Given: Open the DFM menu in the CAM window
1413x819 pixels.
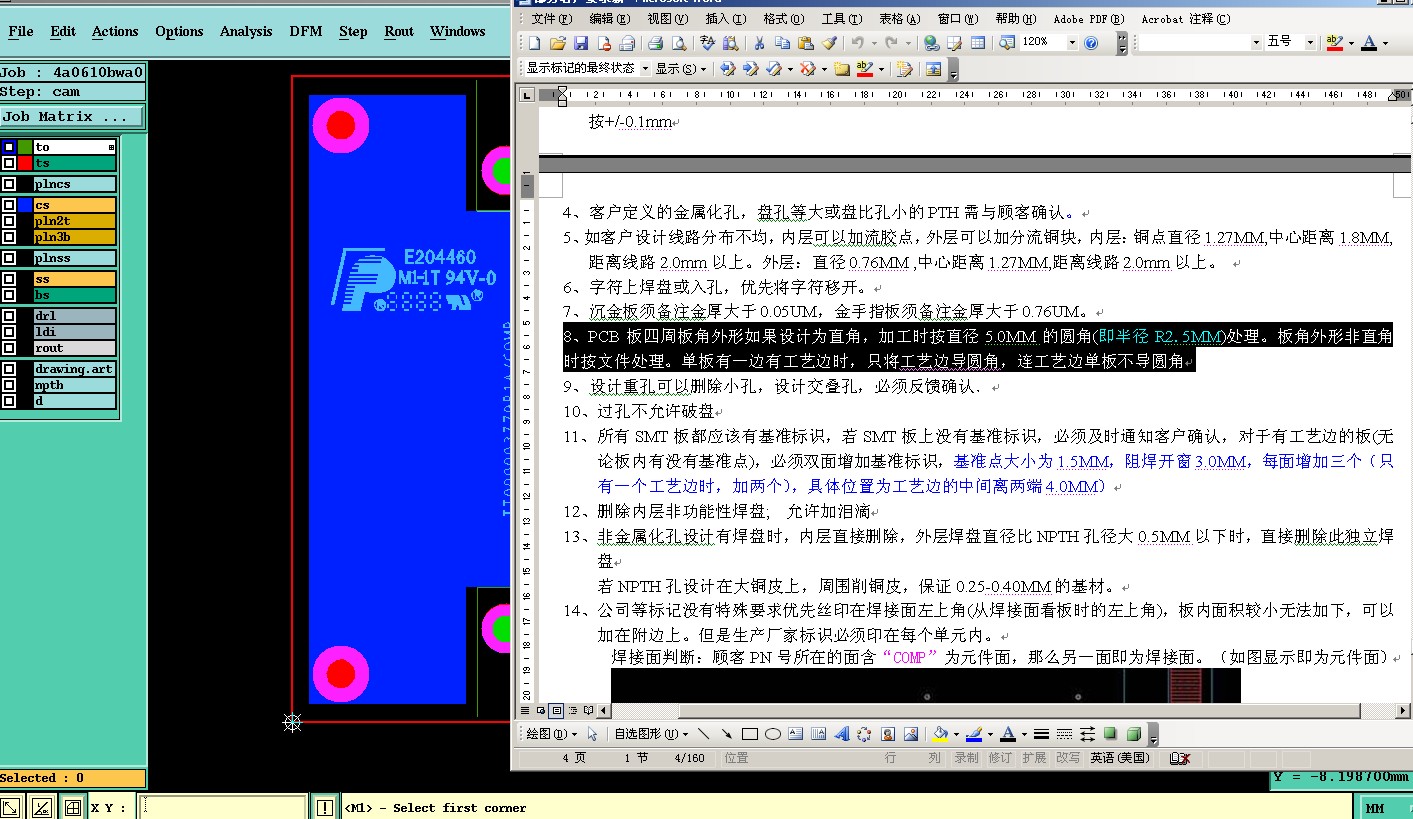Looking at the screenshot, I should pos(306,31).
